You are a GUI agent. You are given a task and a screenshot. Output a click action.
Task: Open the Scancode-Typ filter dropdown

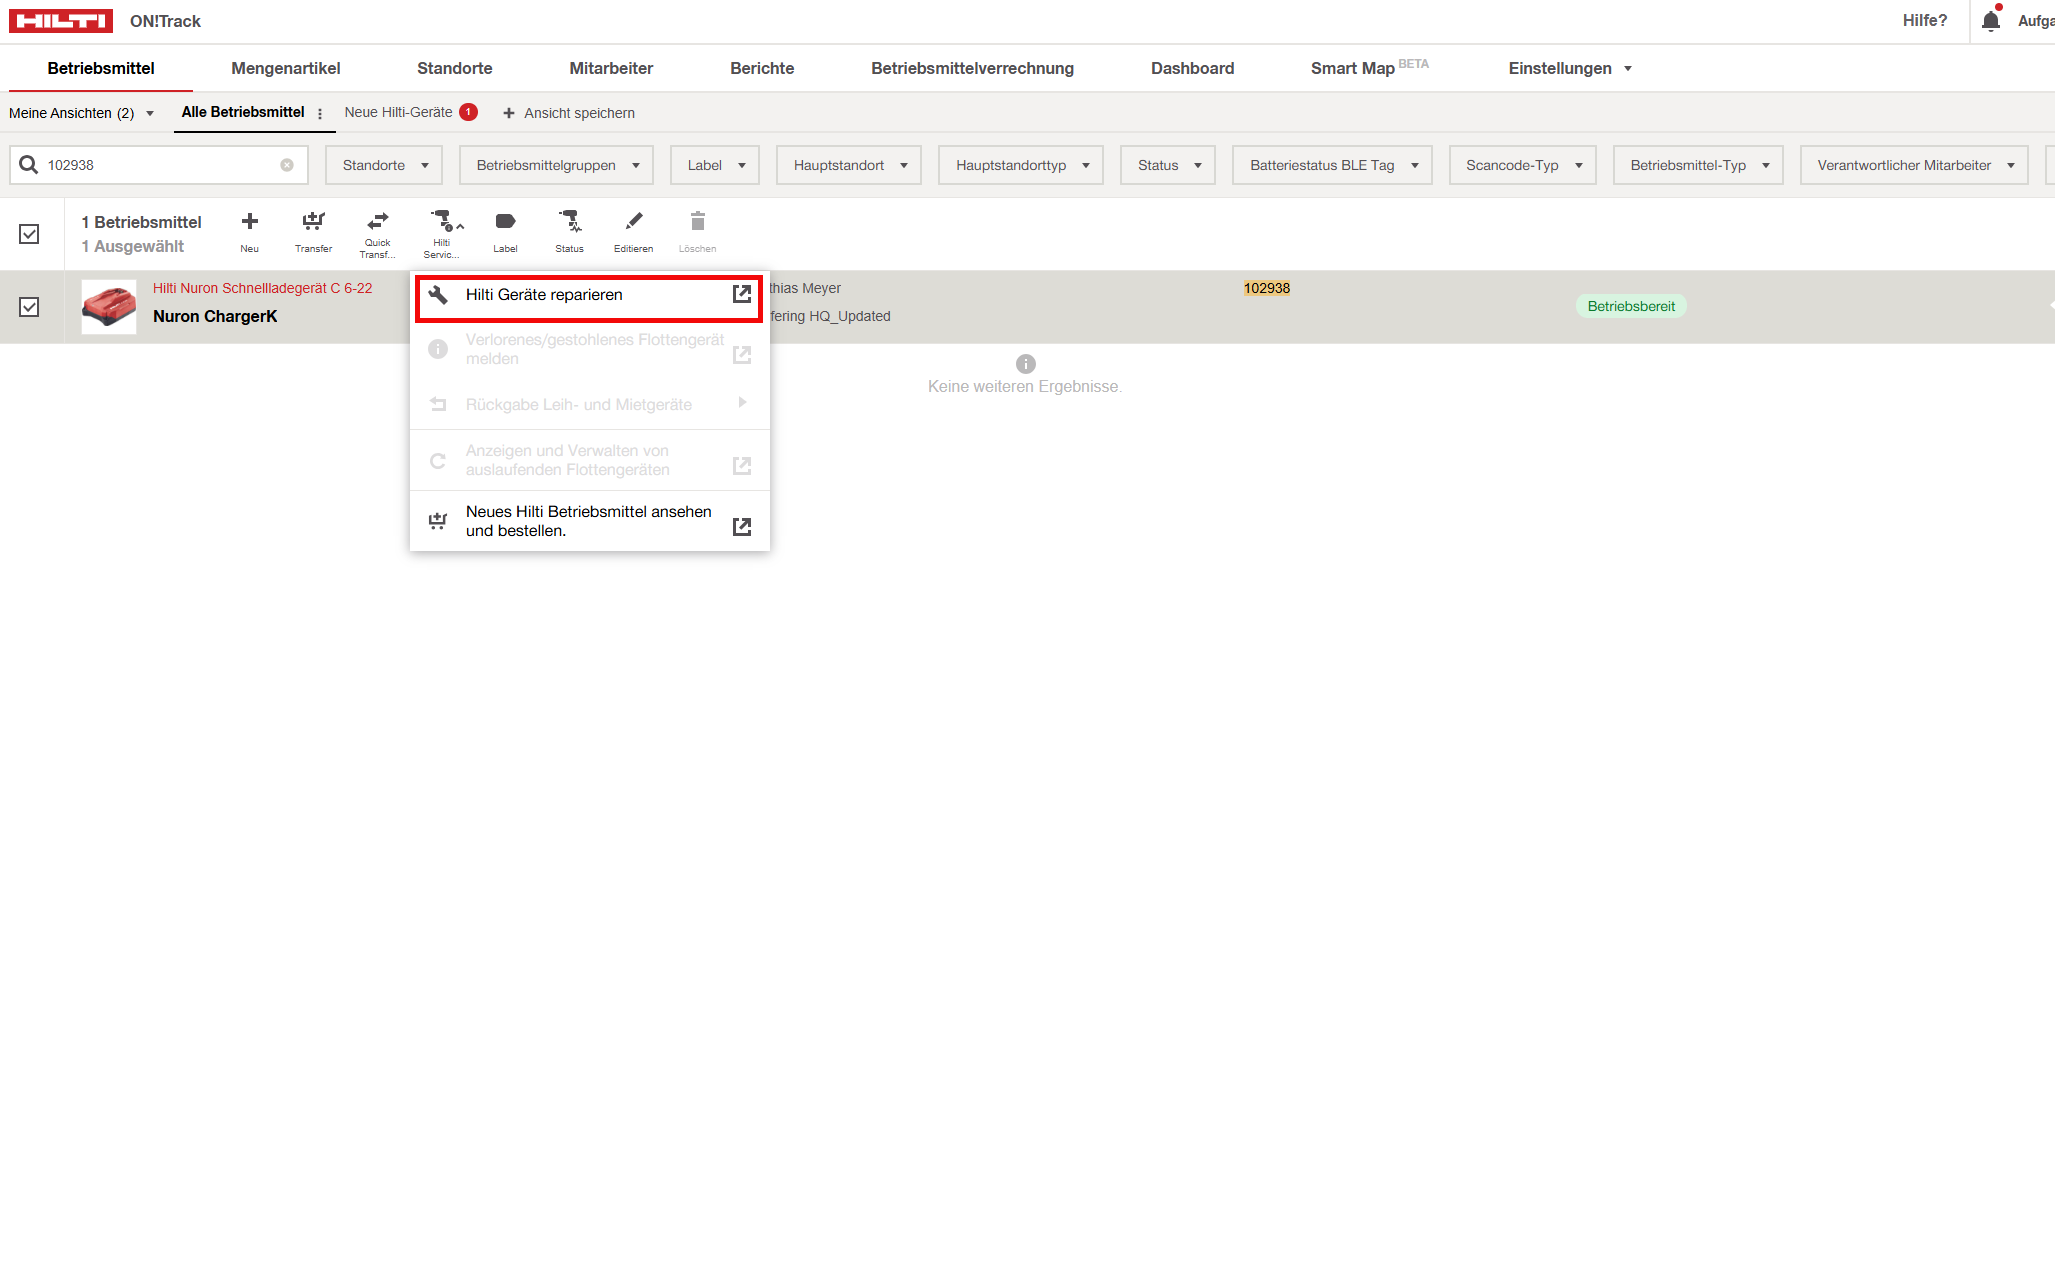(1522, 165)
